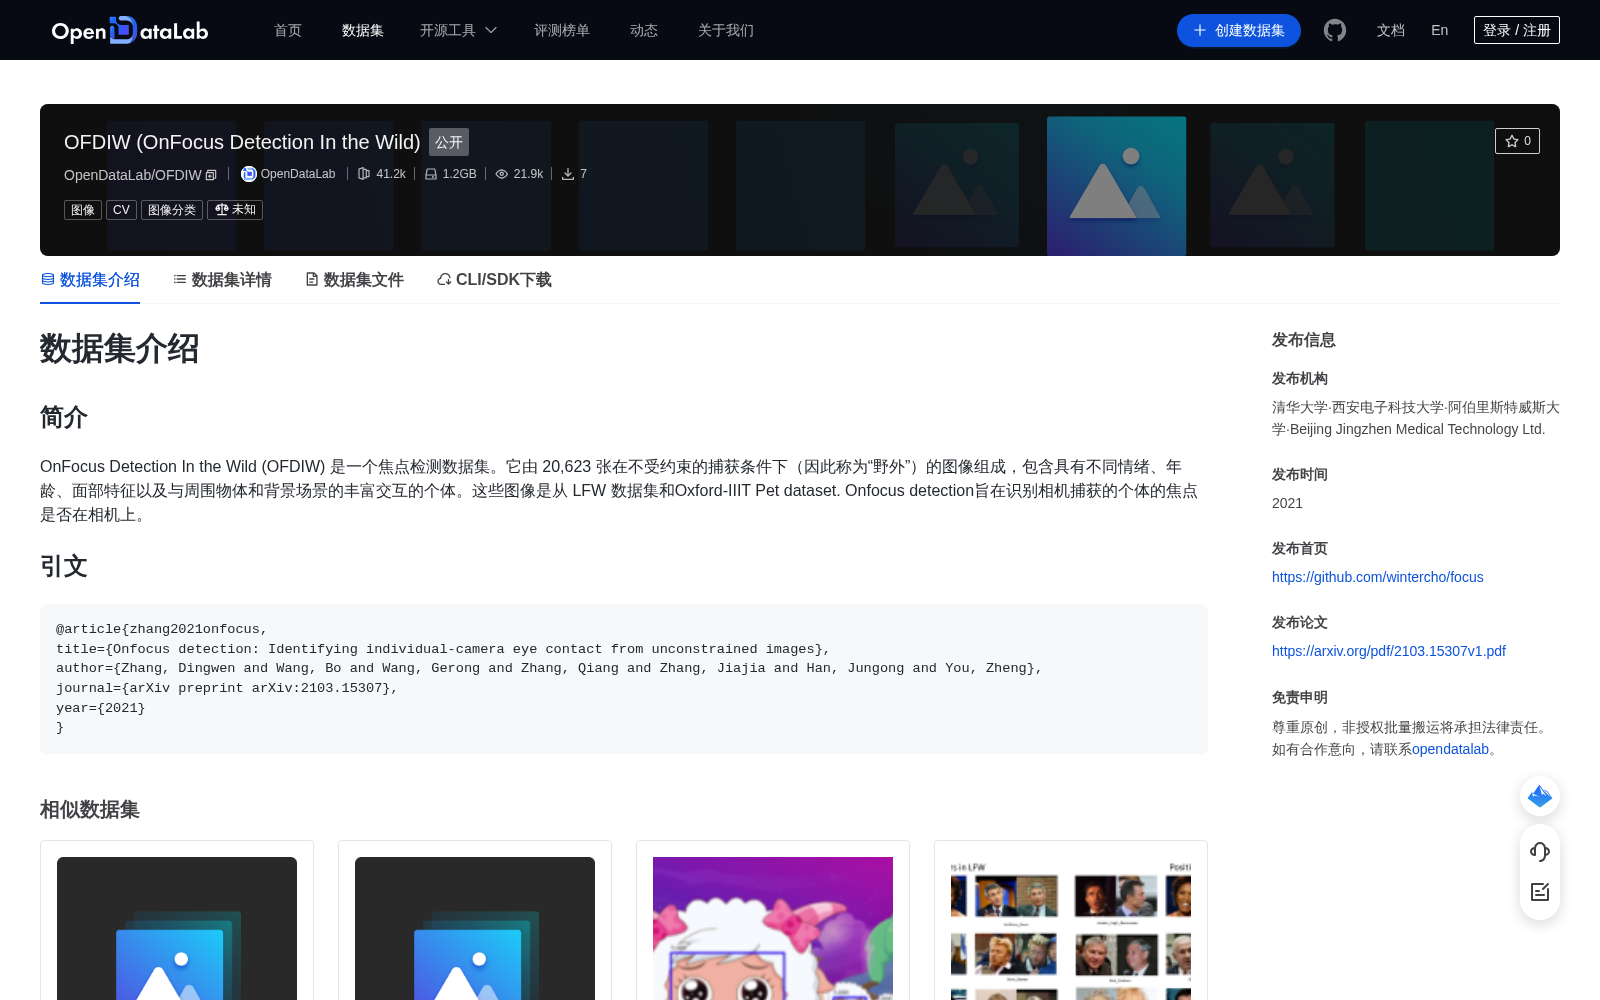Click the license scale icon tag

(235, 210)
